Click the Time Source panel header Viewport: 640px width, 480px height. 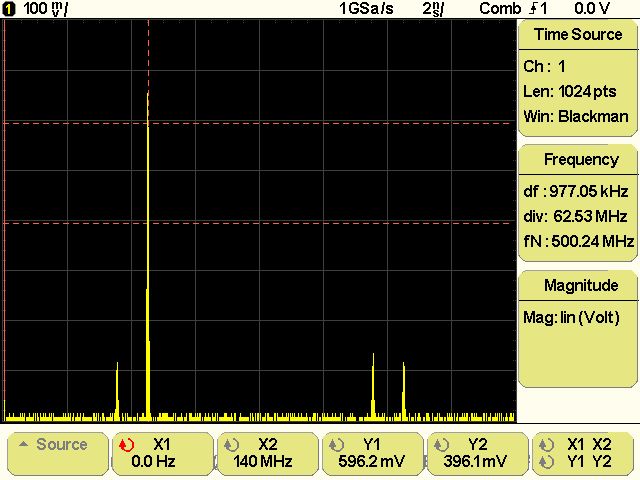[578, 35]
